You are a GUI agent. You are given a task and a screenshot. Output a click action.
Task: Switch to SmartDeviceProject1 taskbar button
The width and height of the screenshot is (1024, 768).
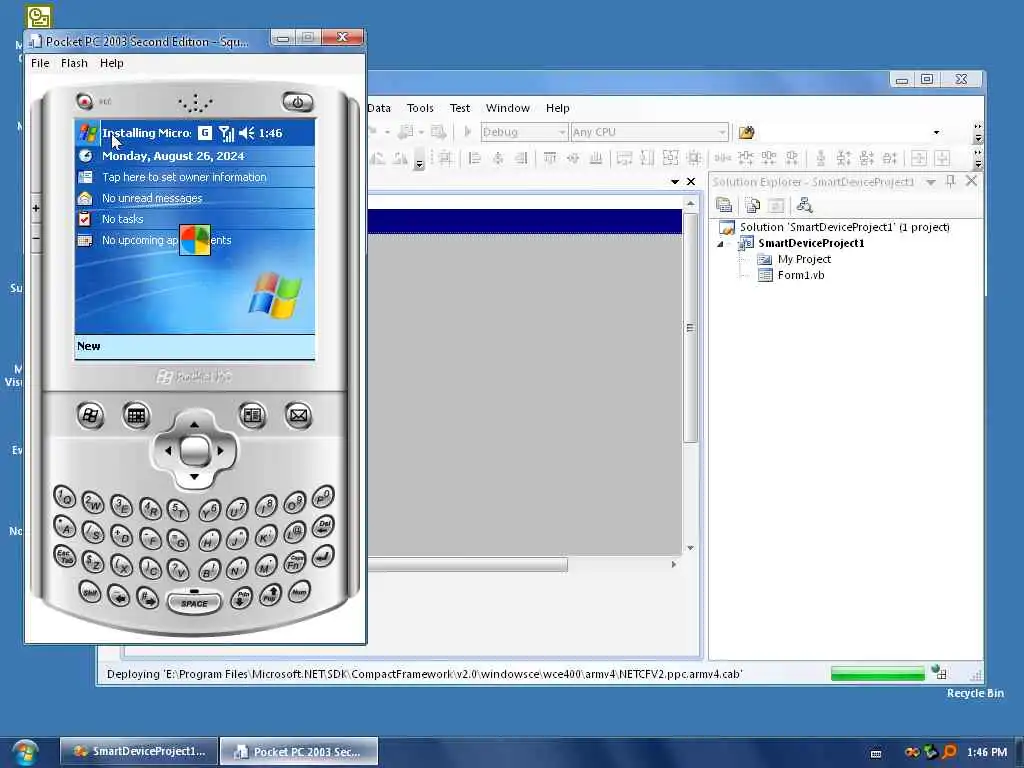[x=138, y=752]
